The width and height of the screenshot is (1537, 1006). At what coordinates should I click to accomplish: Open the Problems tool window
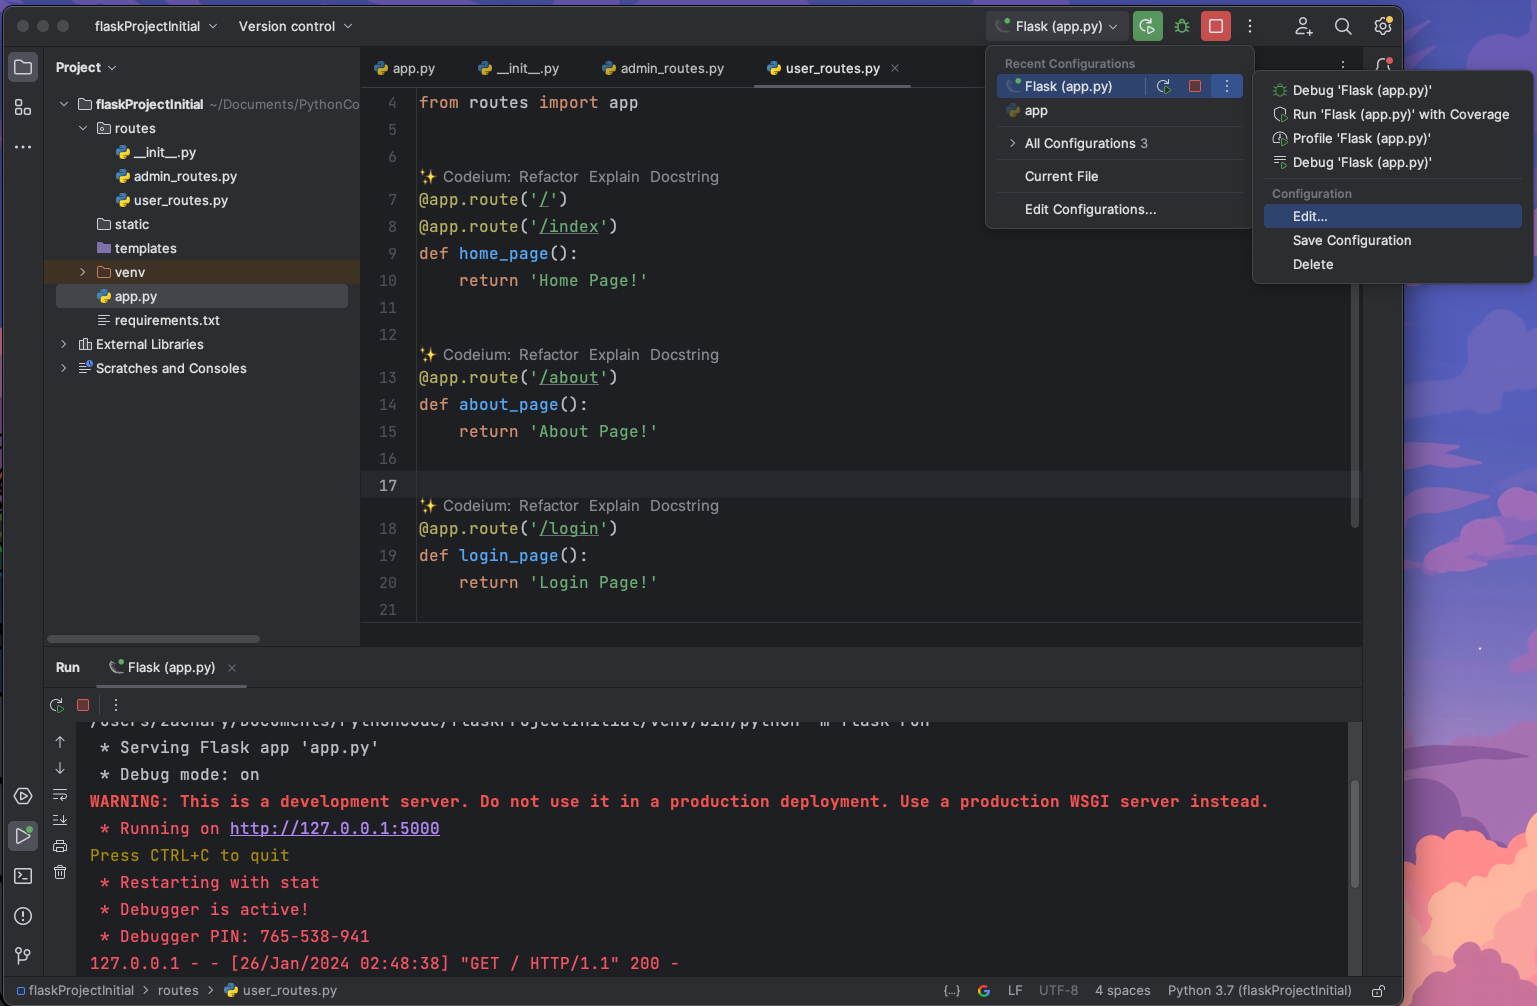point(23,916)
